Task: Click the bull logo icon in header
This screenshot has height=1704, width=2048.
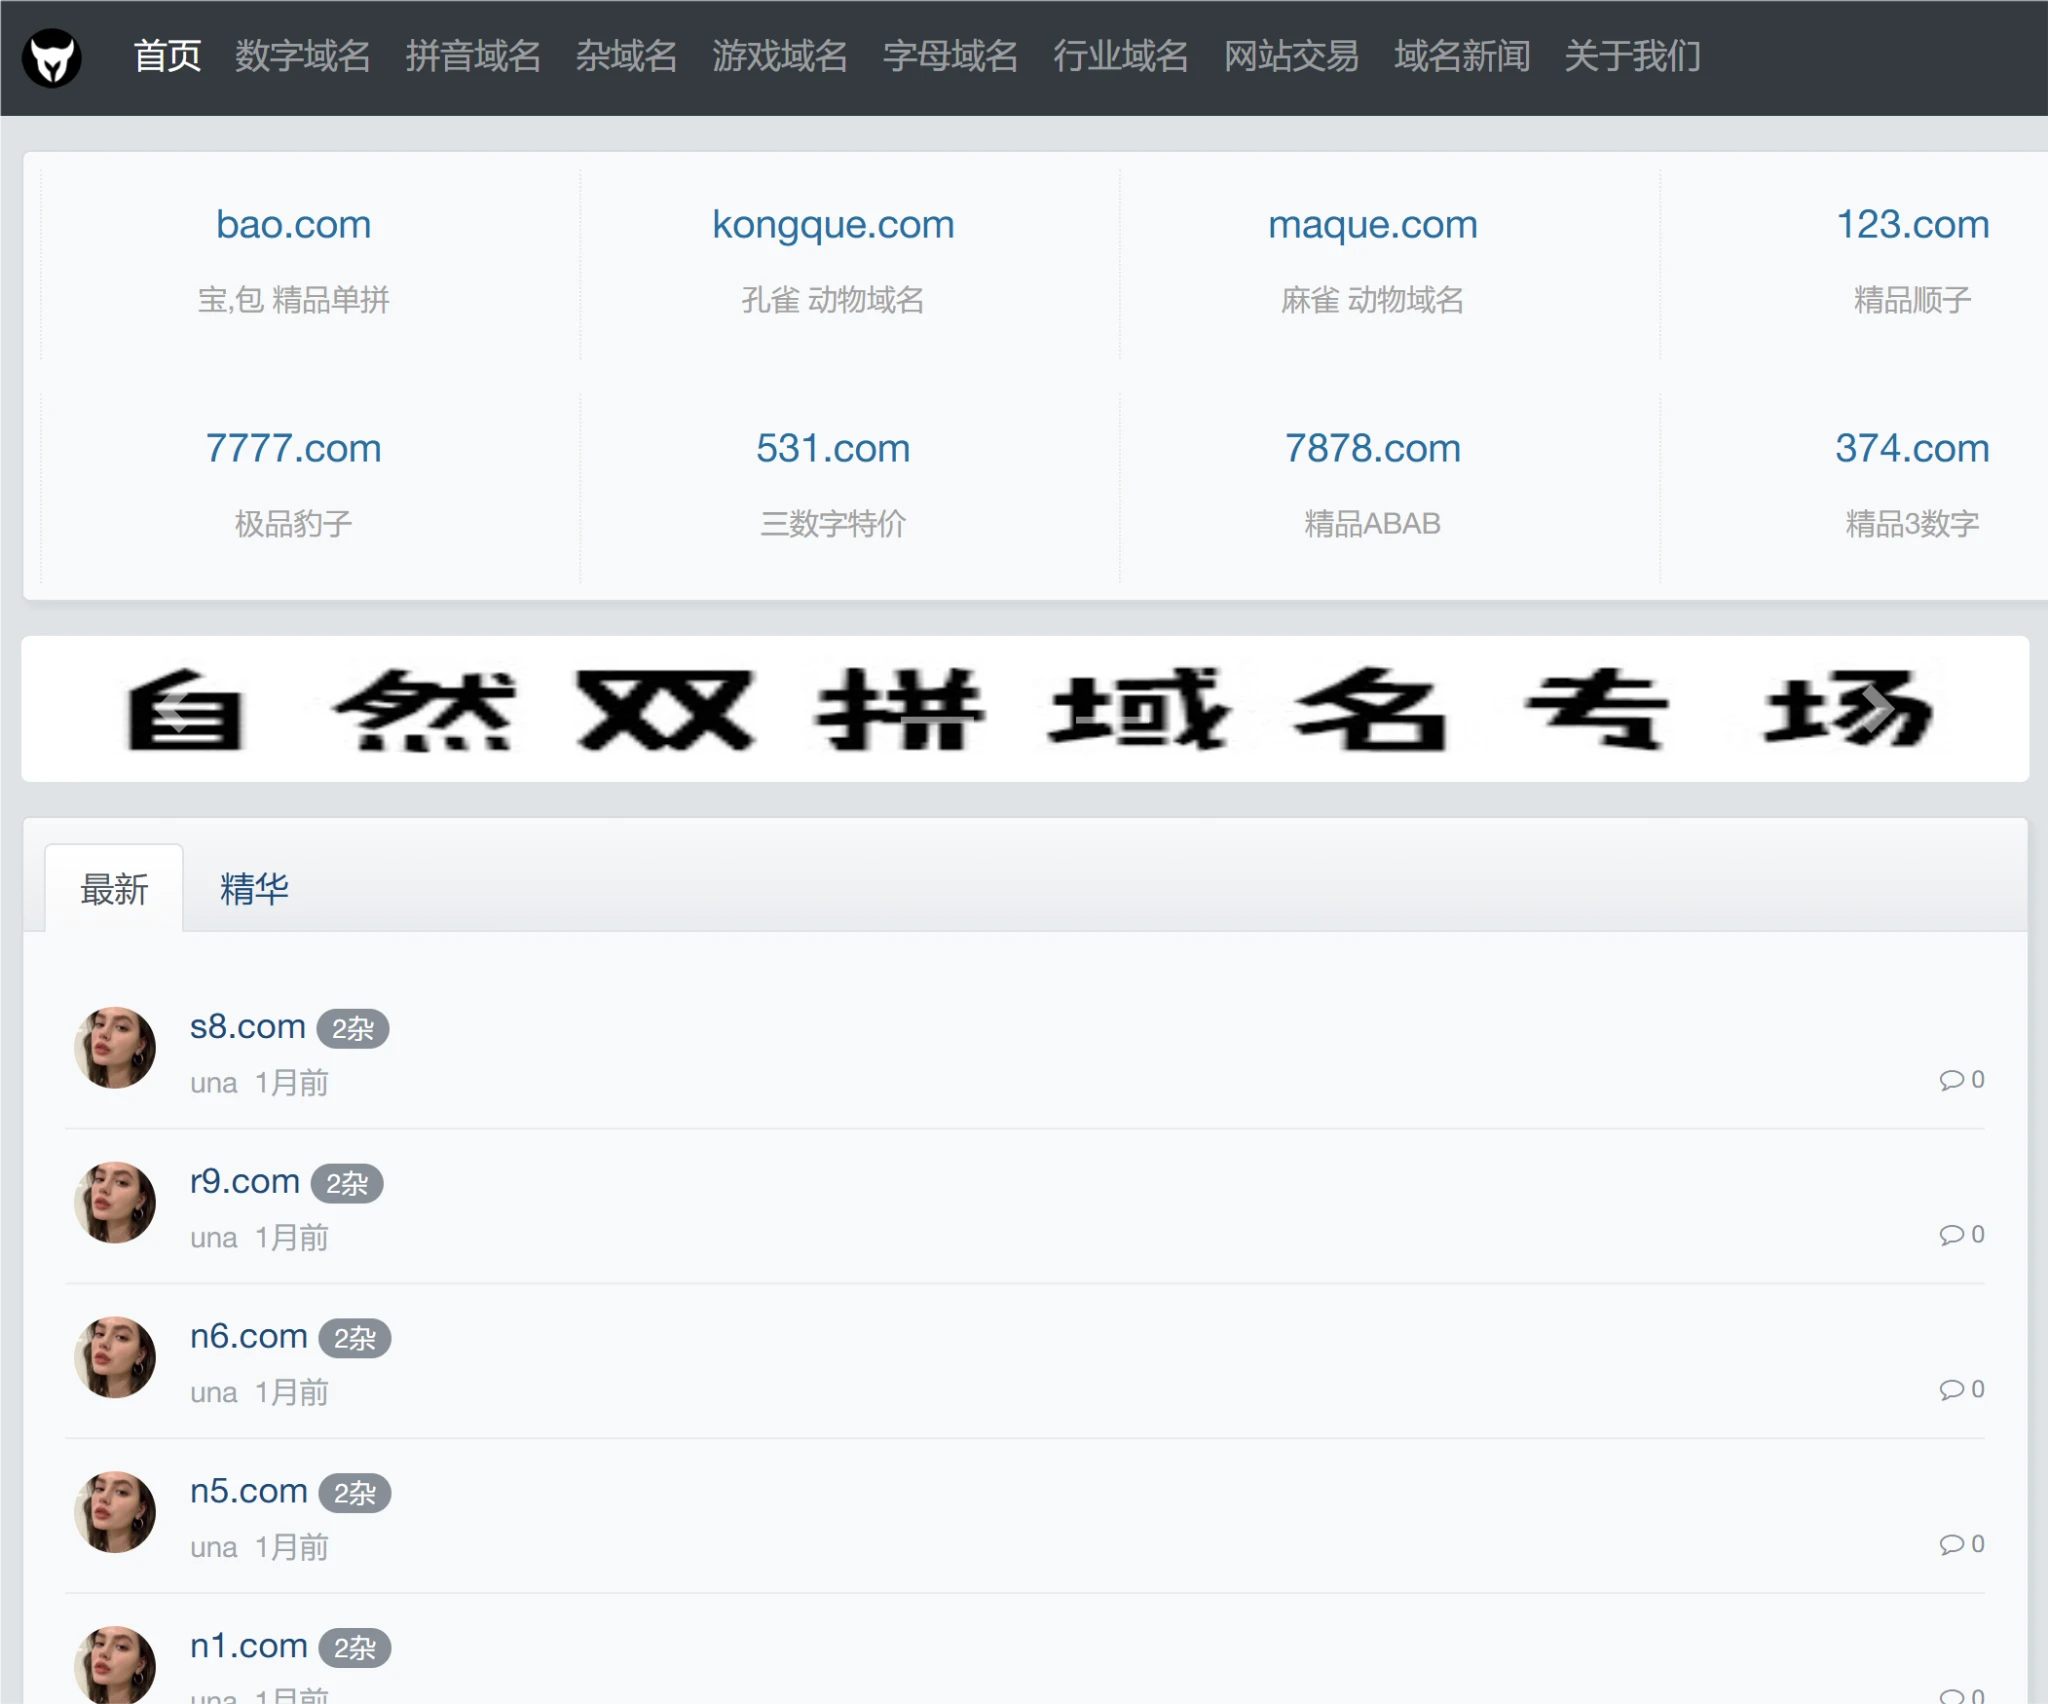Action: click(52, 57)
